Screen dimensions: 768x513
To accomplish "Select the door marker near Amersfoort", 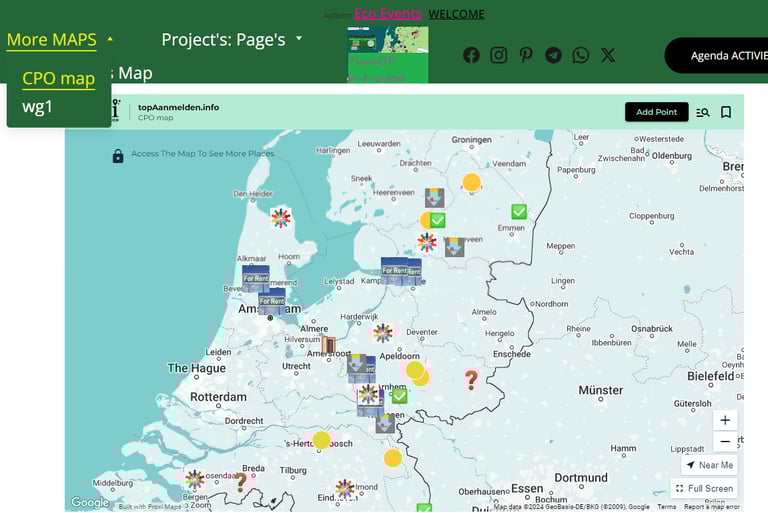I will 328,345.
